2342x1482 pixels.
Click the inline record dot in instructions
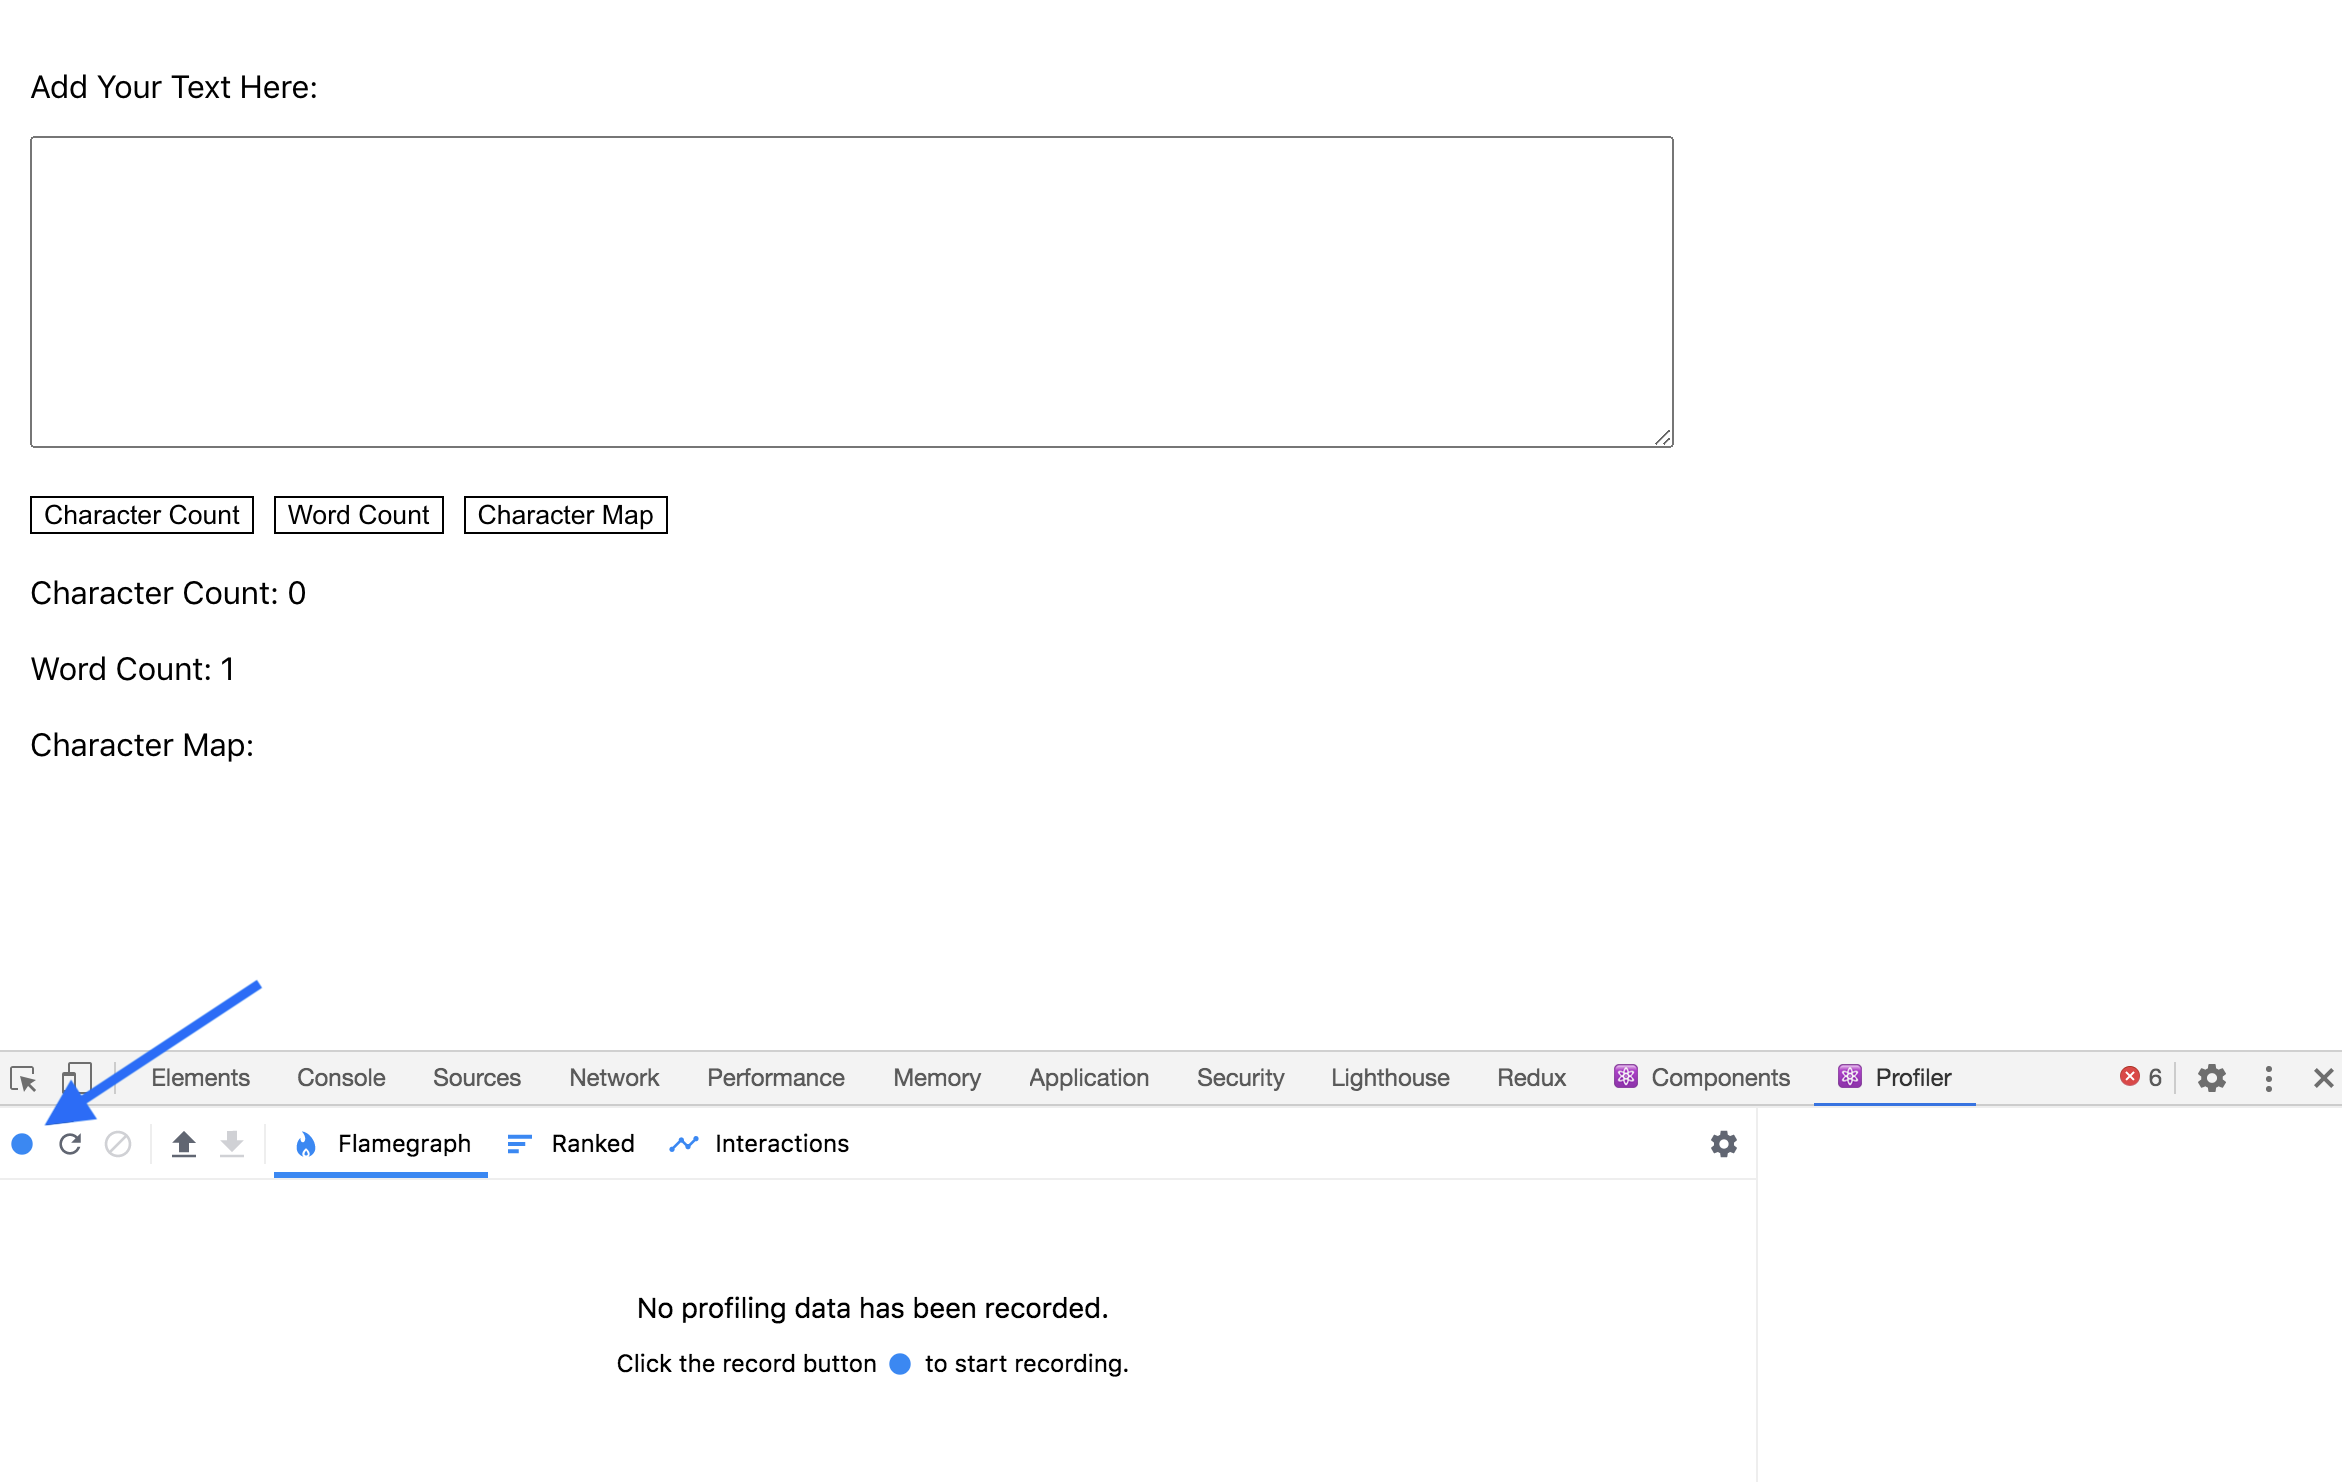(x=900, y=1364)
